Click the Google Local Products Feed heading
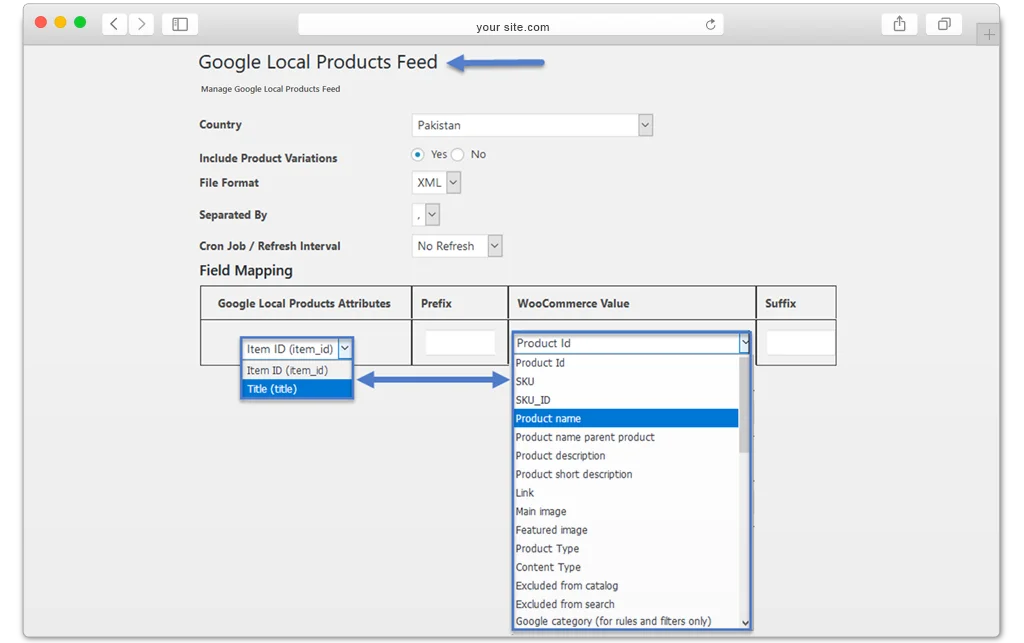 318,62
